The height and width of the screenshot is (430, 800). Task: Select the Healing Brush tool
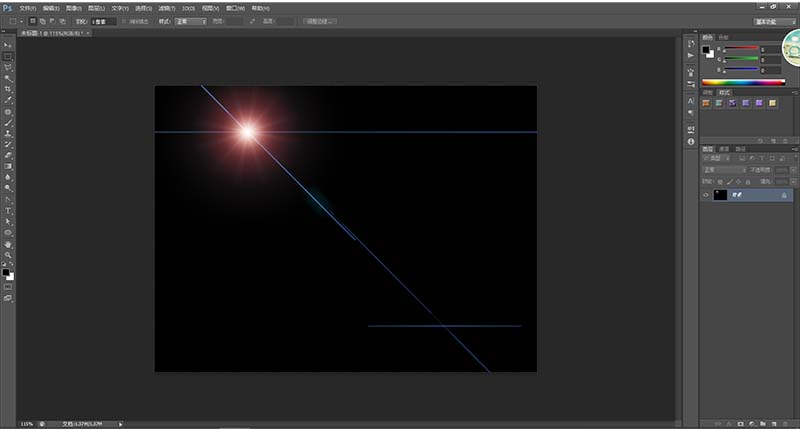8,112
